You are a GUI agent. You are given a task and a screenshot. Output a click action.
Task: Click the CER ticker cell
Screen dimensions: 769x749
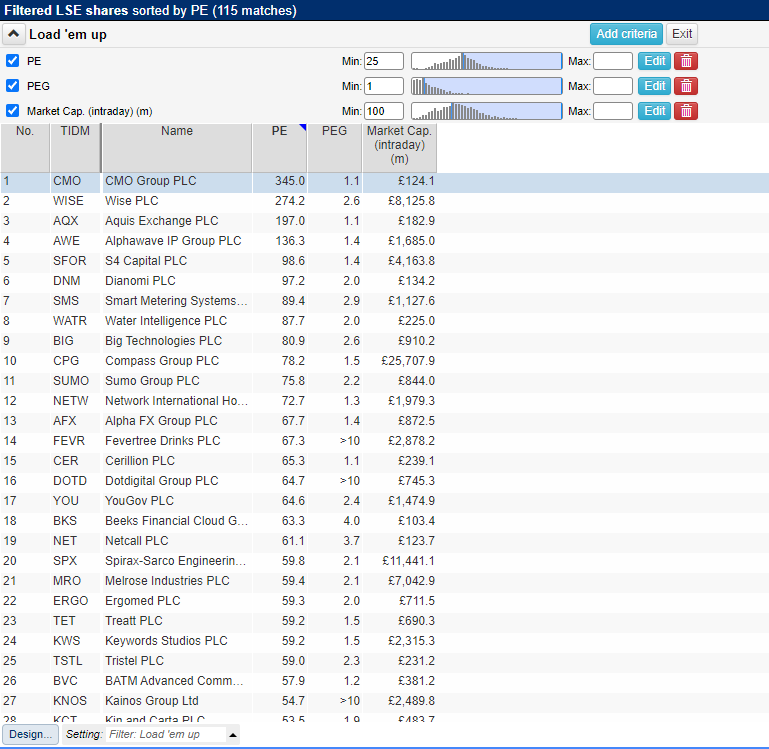[75, 461]
